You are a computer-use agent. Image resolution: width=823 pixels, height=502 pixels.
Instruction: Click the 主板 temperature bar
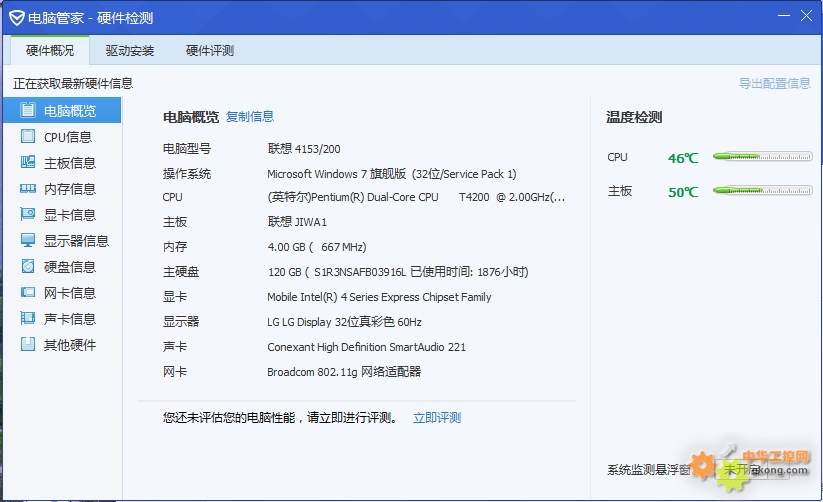click(763, 190)
